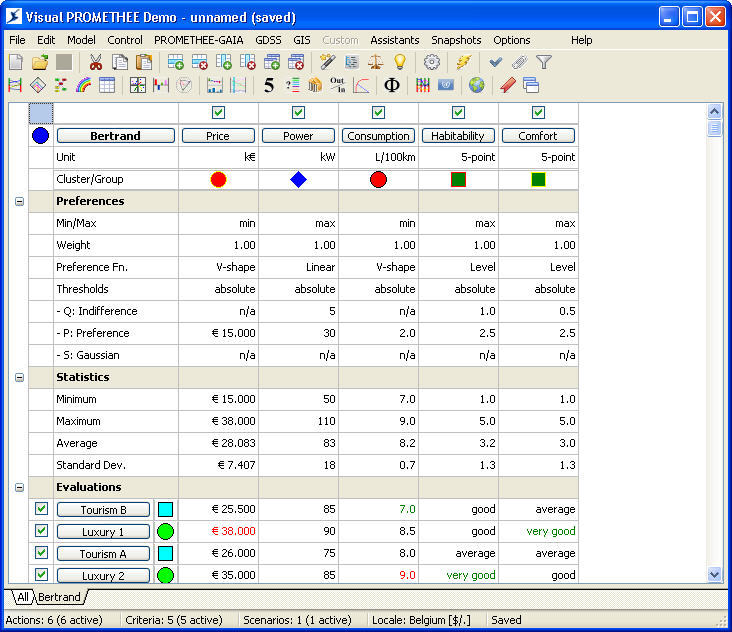Click the lightning bolt icon
Viewport: 732px width, 632px height.
[464, 62]
